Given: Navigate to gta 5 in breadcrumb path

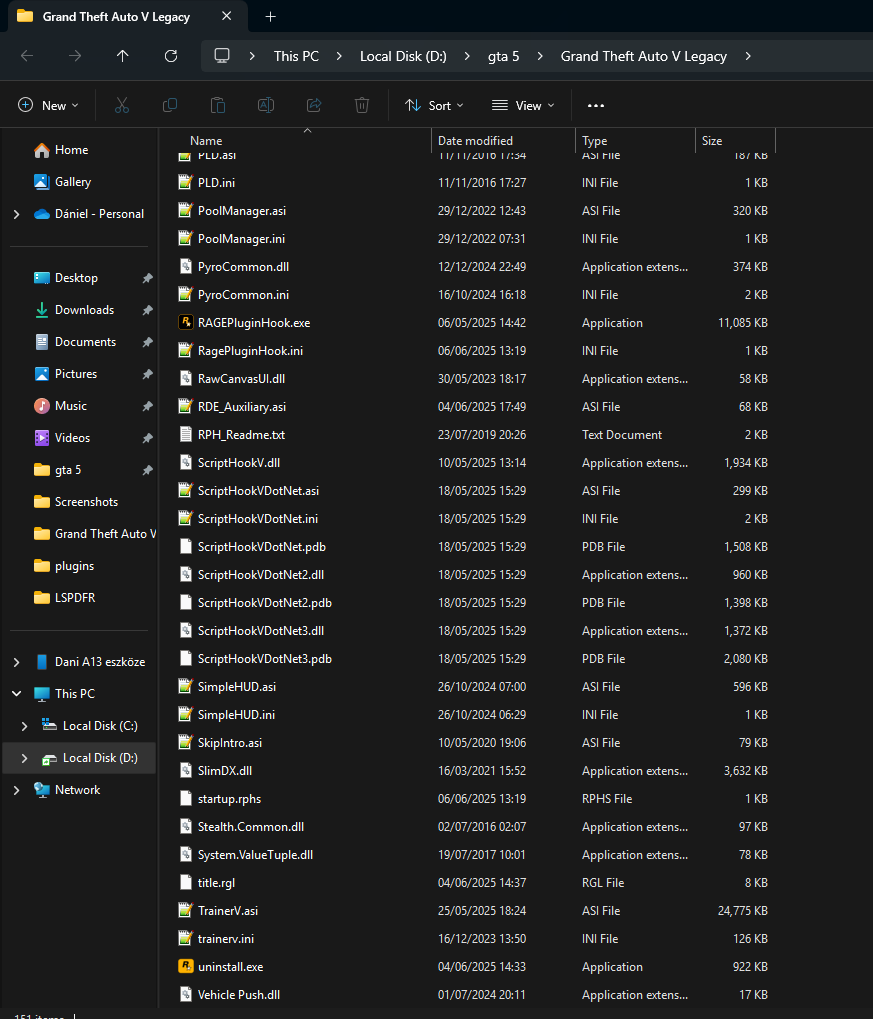Looking at the screenshot, I should 503,56.
